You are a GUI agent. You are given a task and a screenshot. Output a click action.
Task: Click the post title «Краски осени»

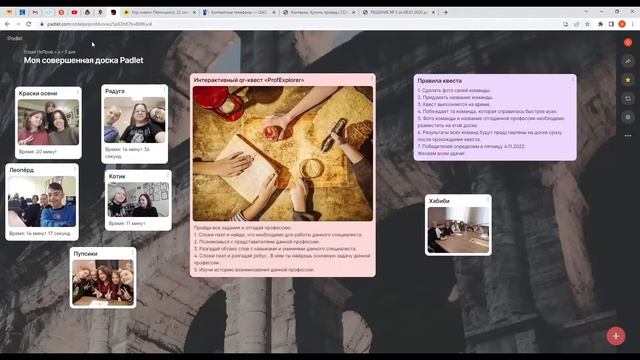(x=38, y=93)
